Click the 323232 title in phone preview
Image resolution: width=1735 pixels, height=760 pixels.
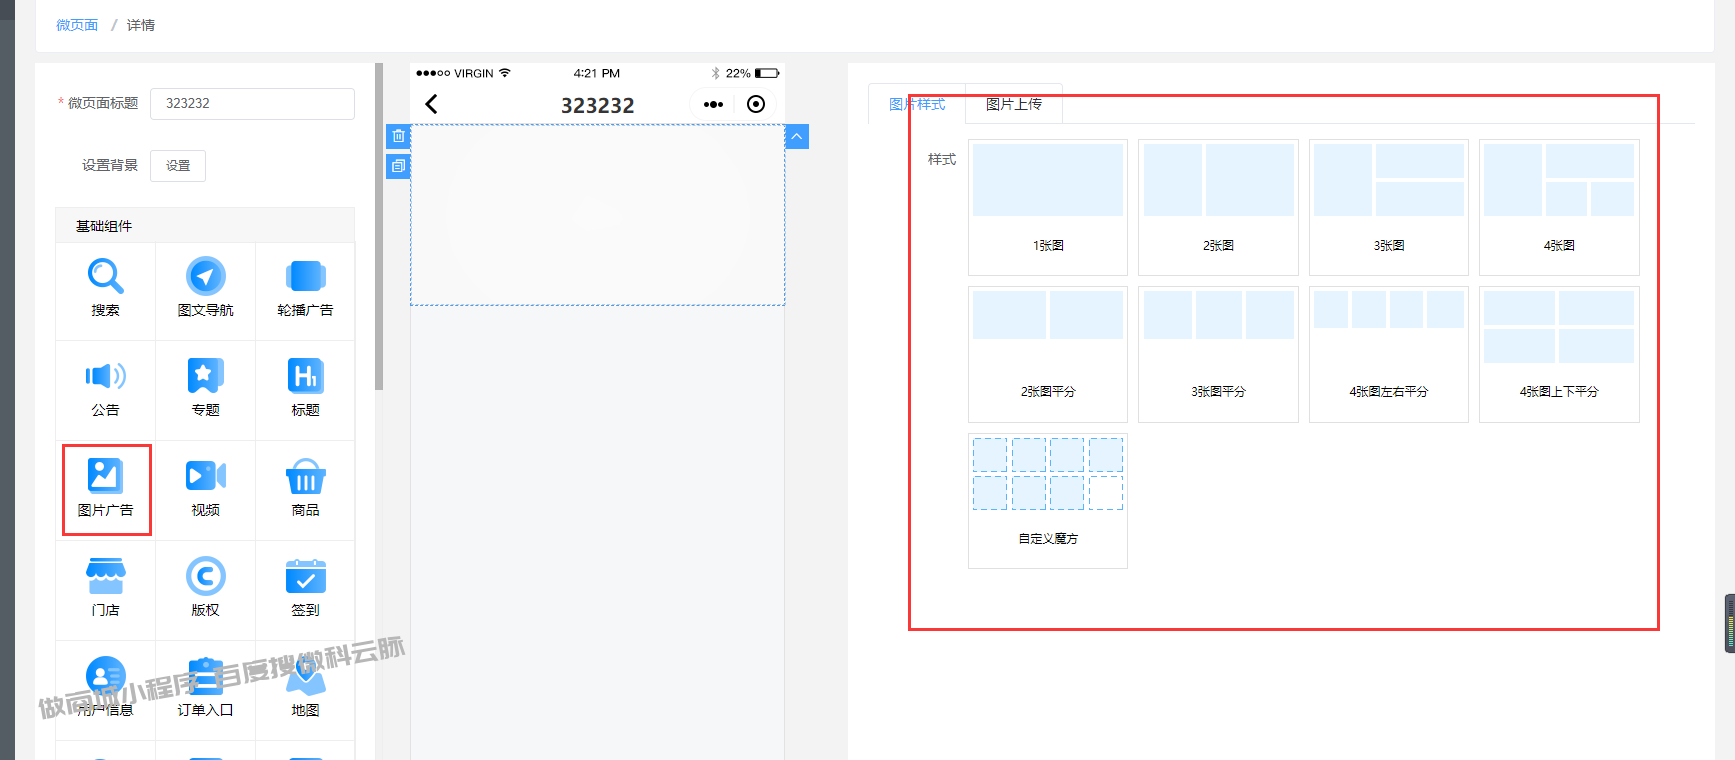point(598,105)
